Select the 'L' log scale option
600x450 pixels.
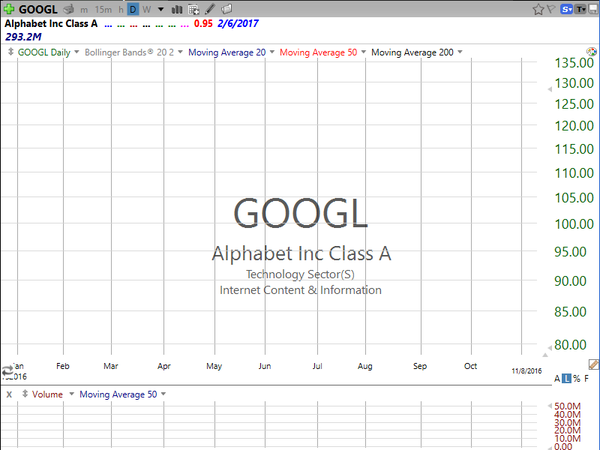point(567,379)
